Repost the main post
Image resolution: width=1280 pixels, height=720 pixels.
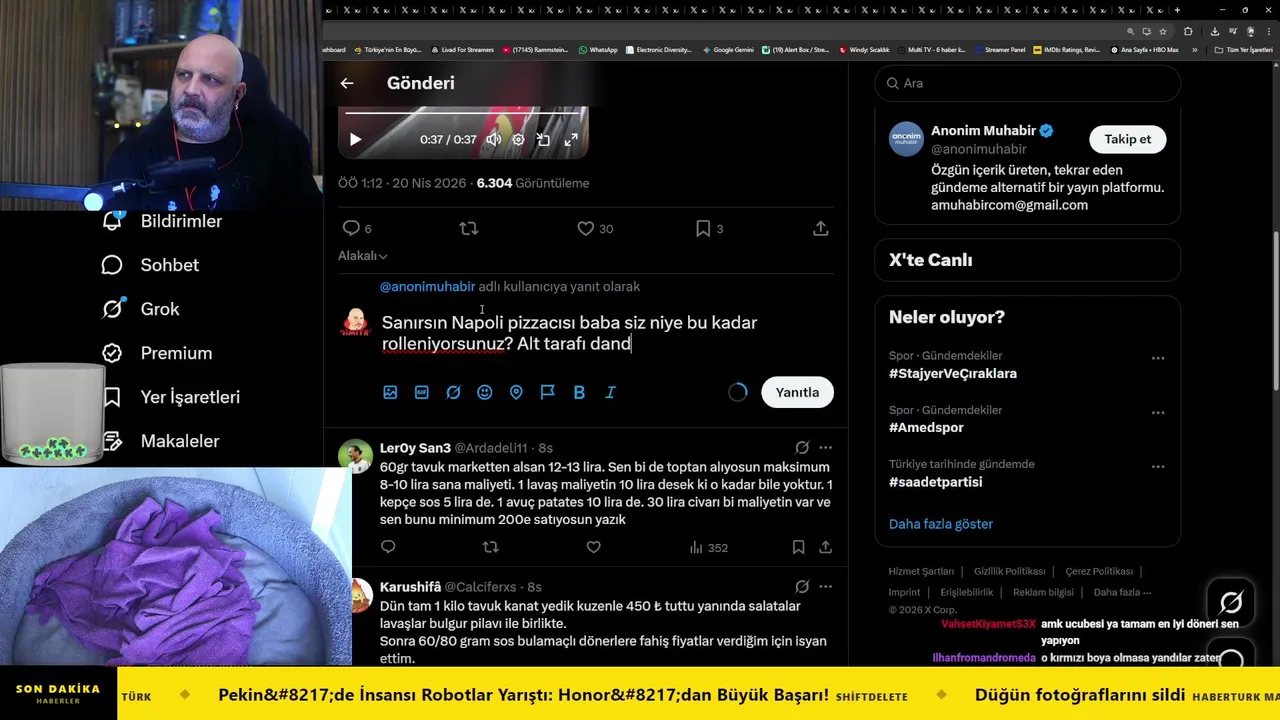click(468, 229)
